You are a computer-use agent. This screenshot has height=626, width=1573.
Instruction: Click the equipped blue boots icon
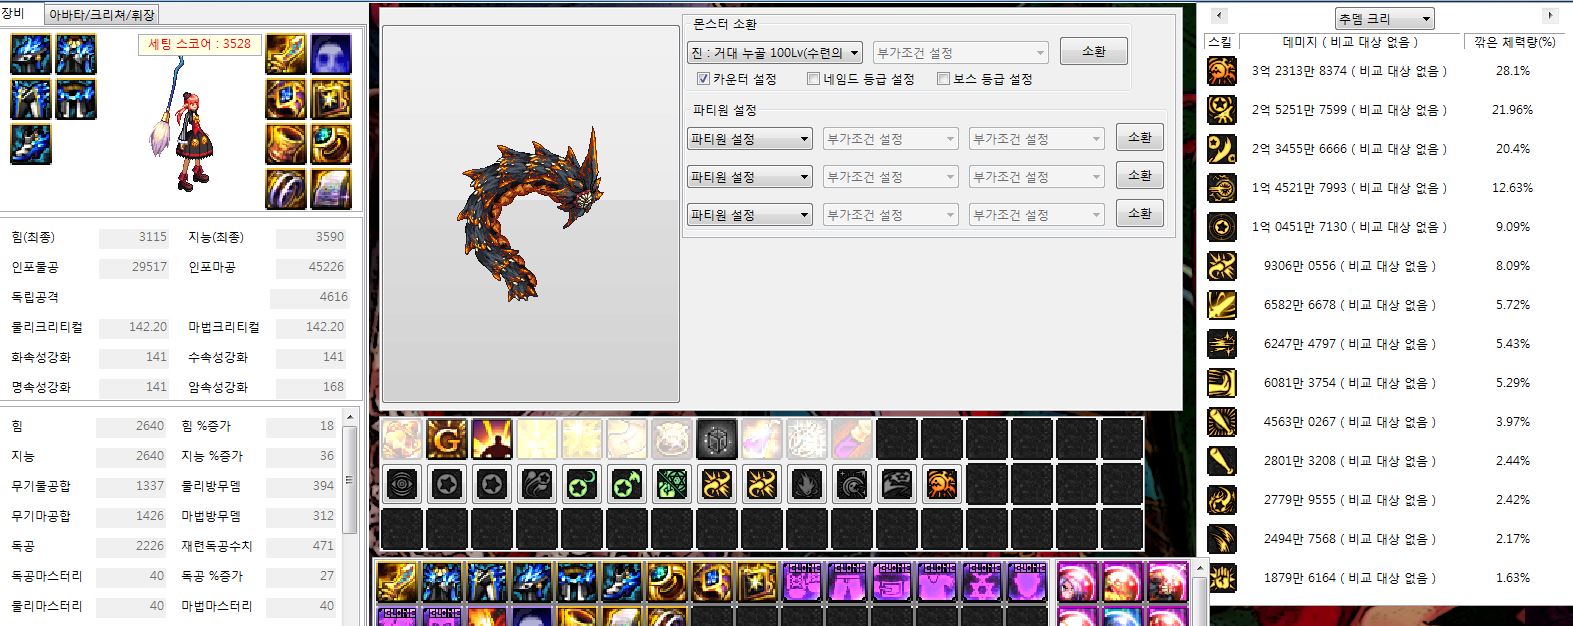click(x=30, y=144)
